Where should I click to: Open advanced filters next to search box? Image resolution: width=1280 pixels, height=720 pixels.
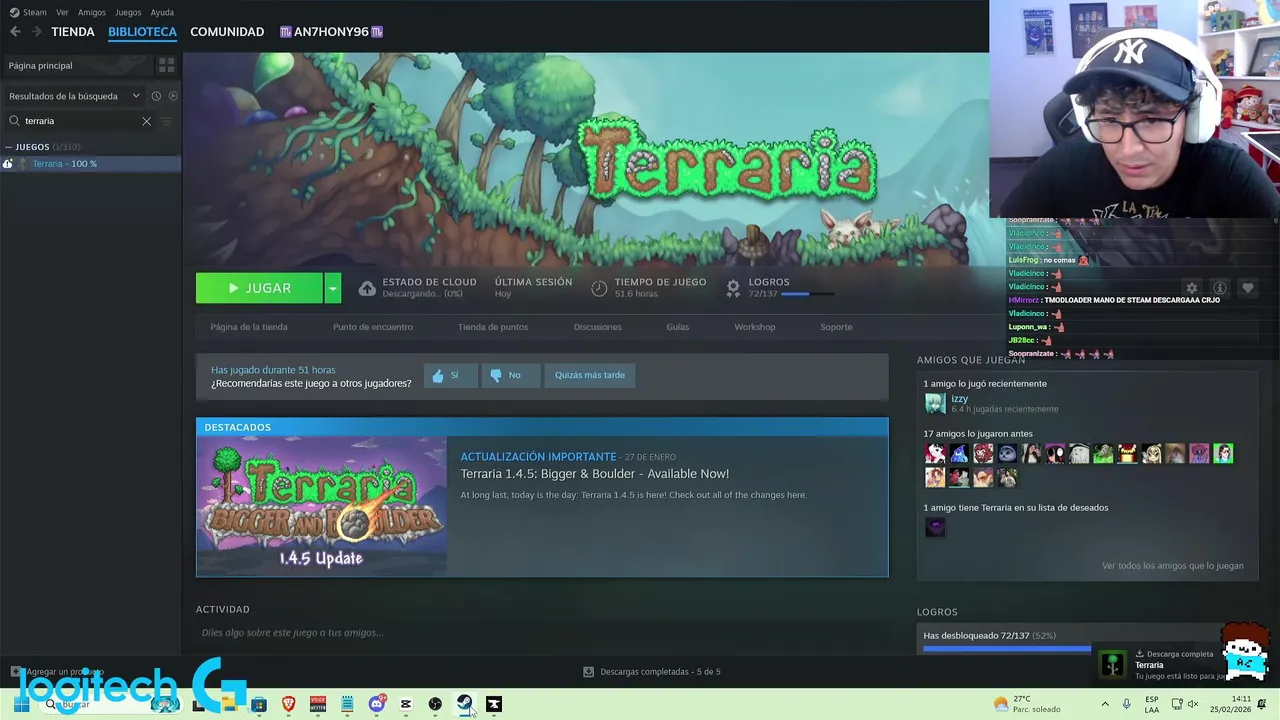pyautogui.click(x=167, y=121)
